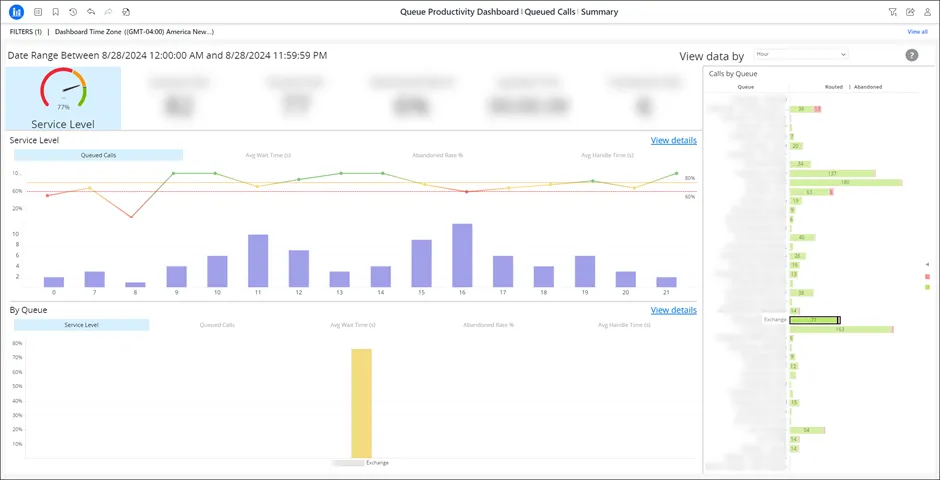
Task: Click the Queued Calls breadcrumb in title
Action: click(550, 11)
